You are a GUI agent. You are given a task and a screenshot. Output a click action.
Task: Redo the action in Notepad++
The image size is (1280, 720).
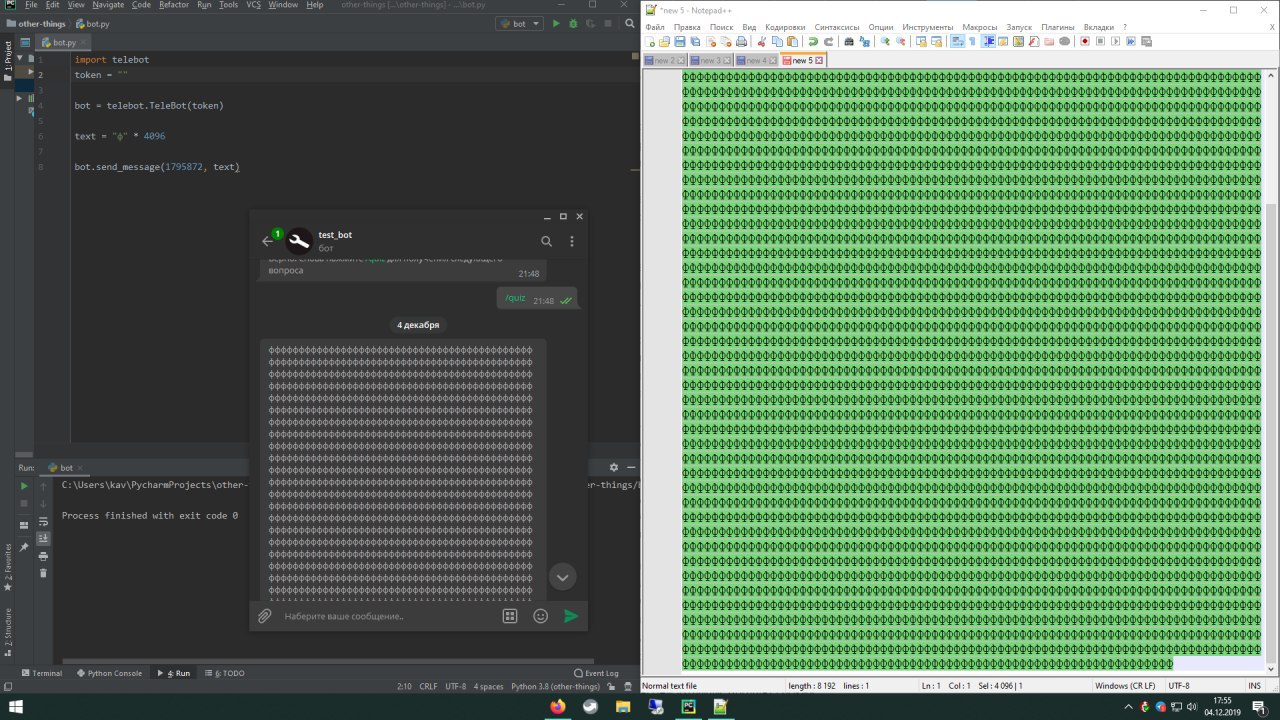point(828,42)
